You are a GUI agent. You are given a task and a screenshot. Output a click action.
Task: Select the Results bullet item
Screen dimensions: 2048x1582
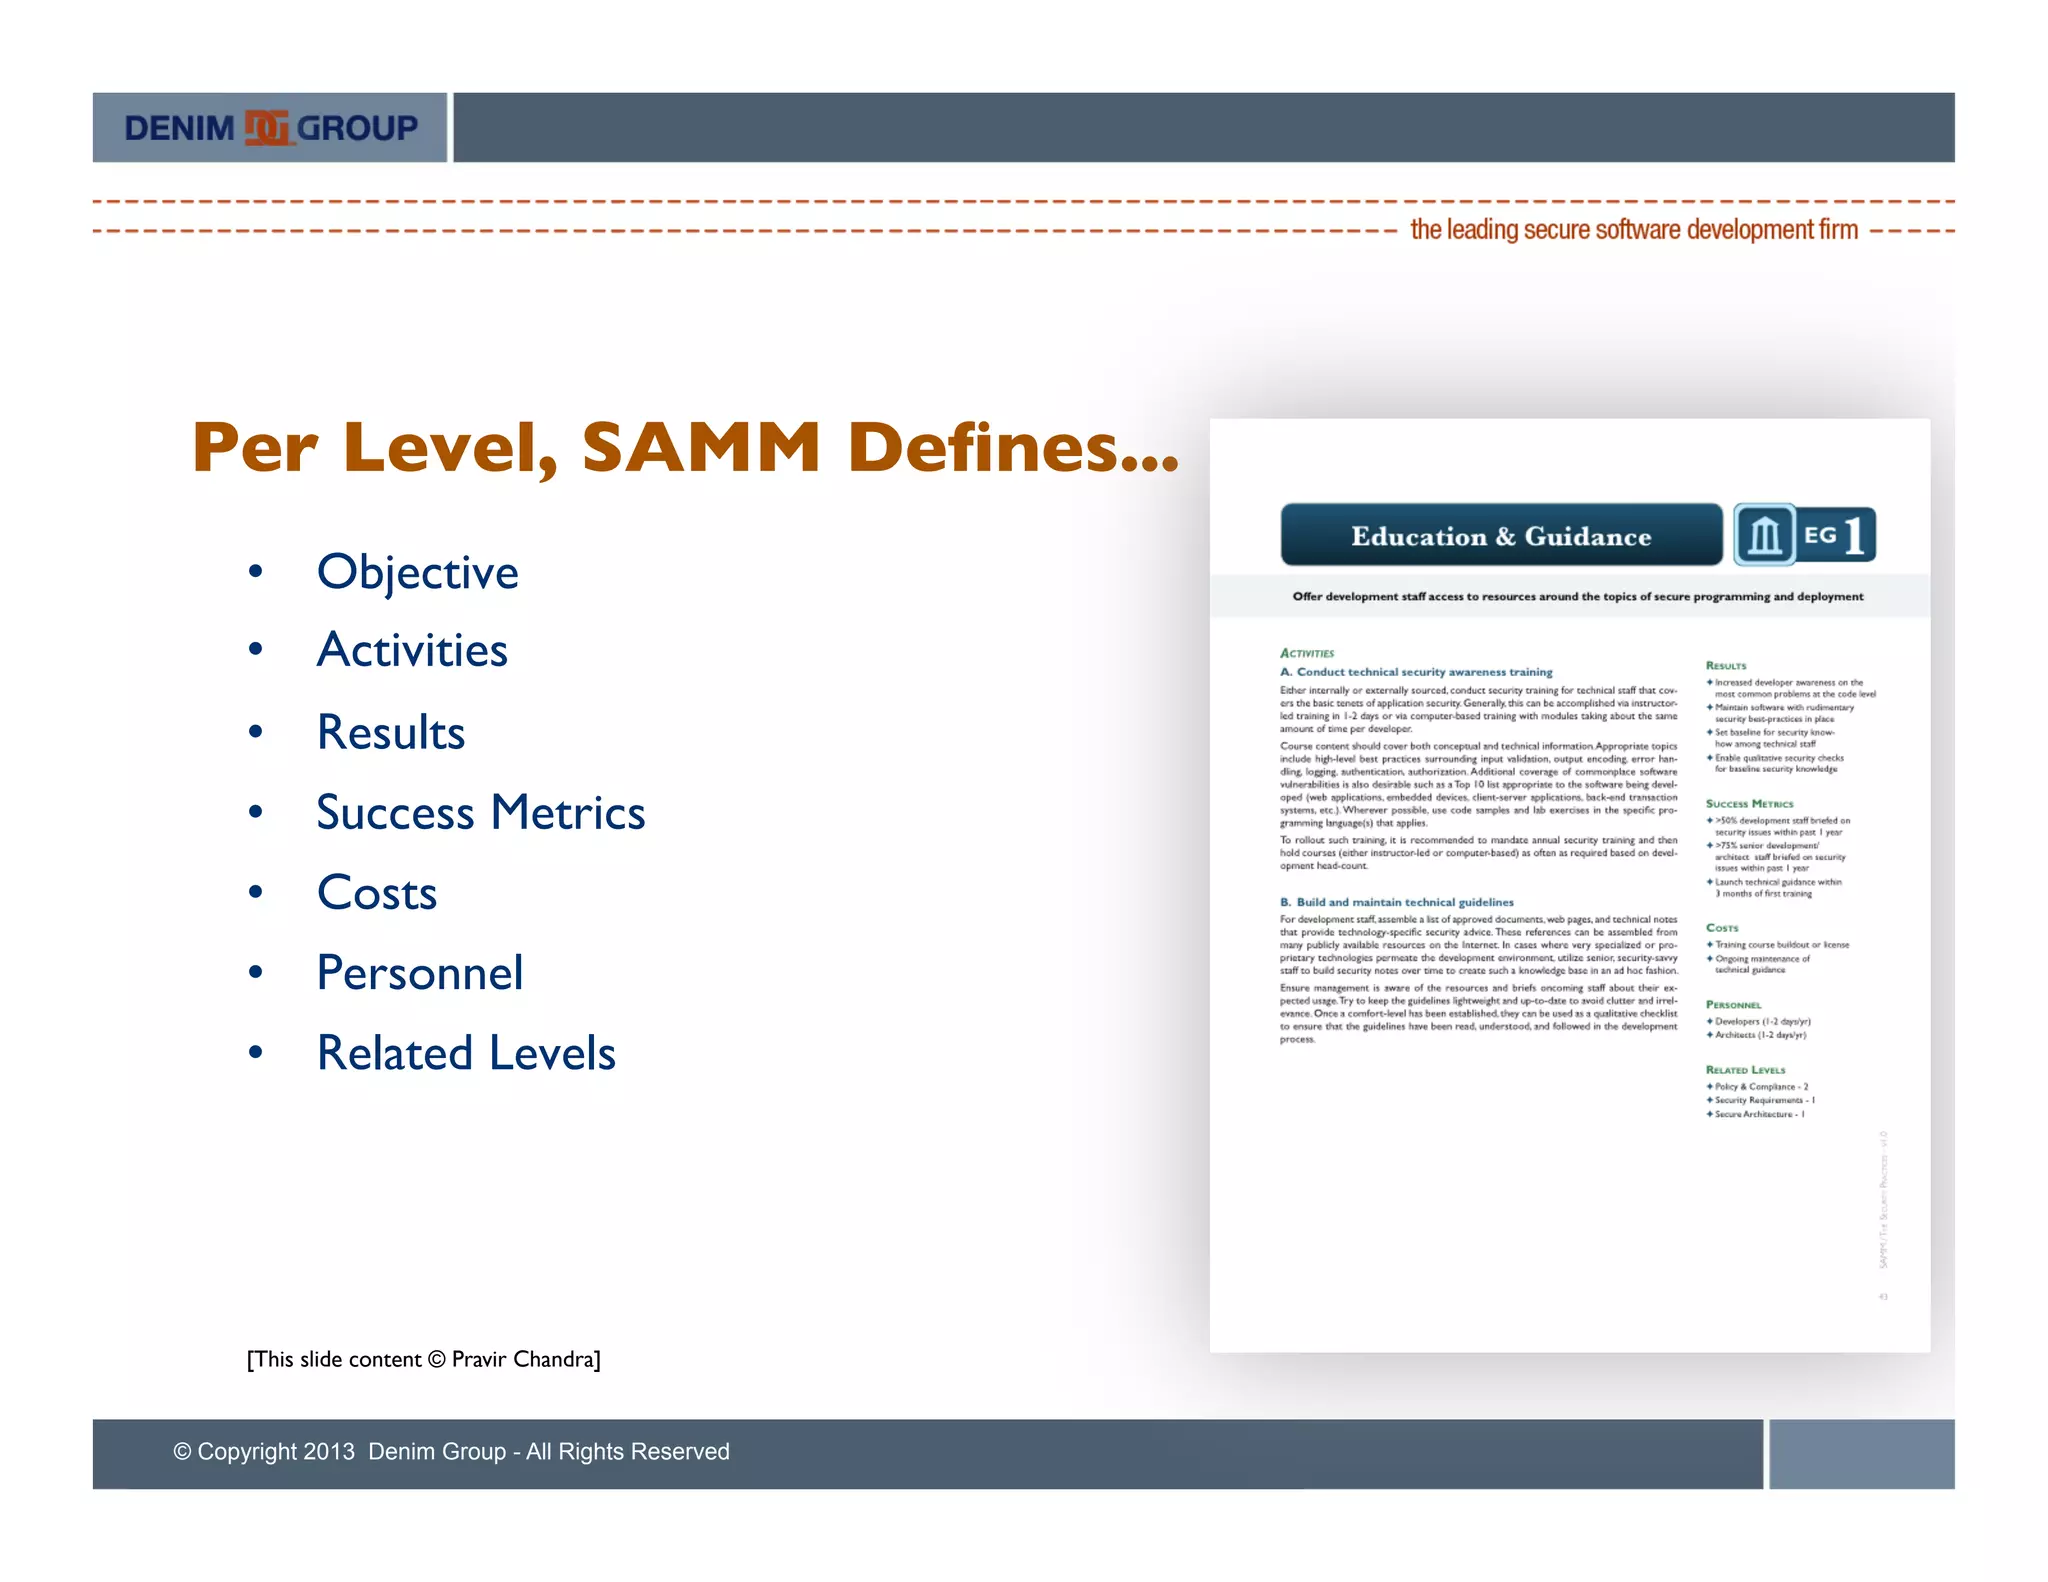(x=390, y=732)
